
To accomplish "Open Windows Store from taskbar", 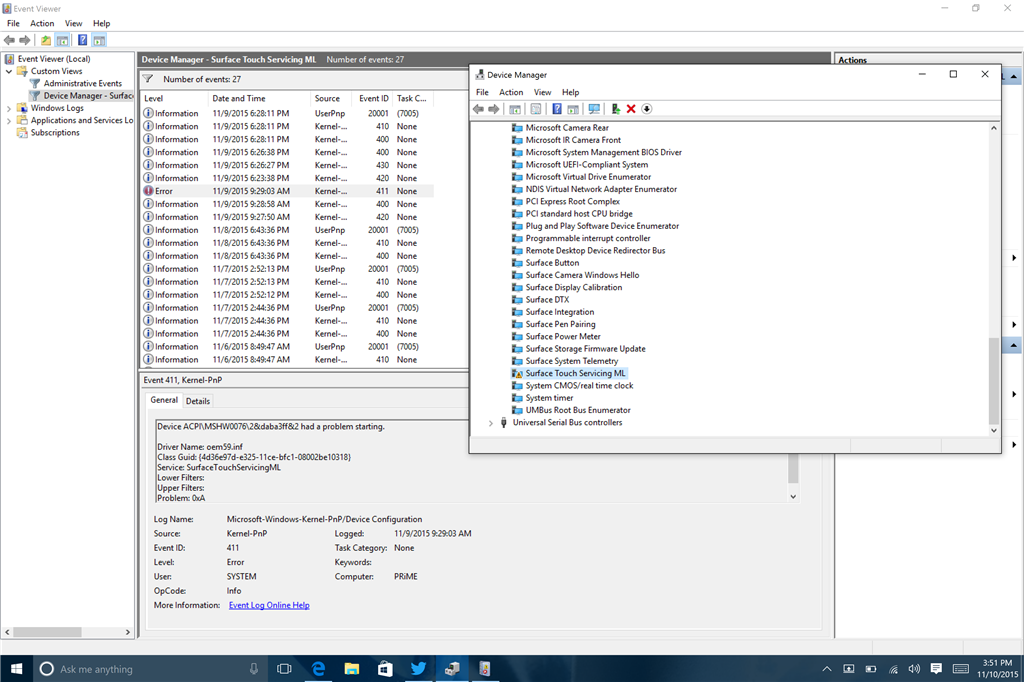I will pyautogui.click(x=385, y=669).
